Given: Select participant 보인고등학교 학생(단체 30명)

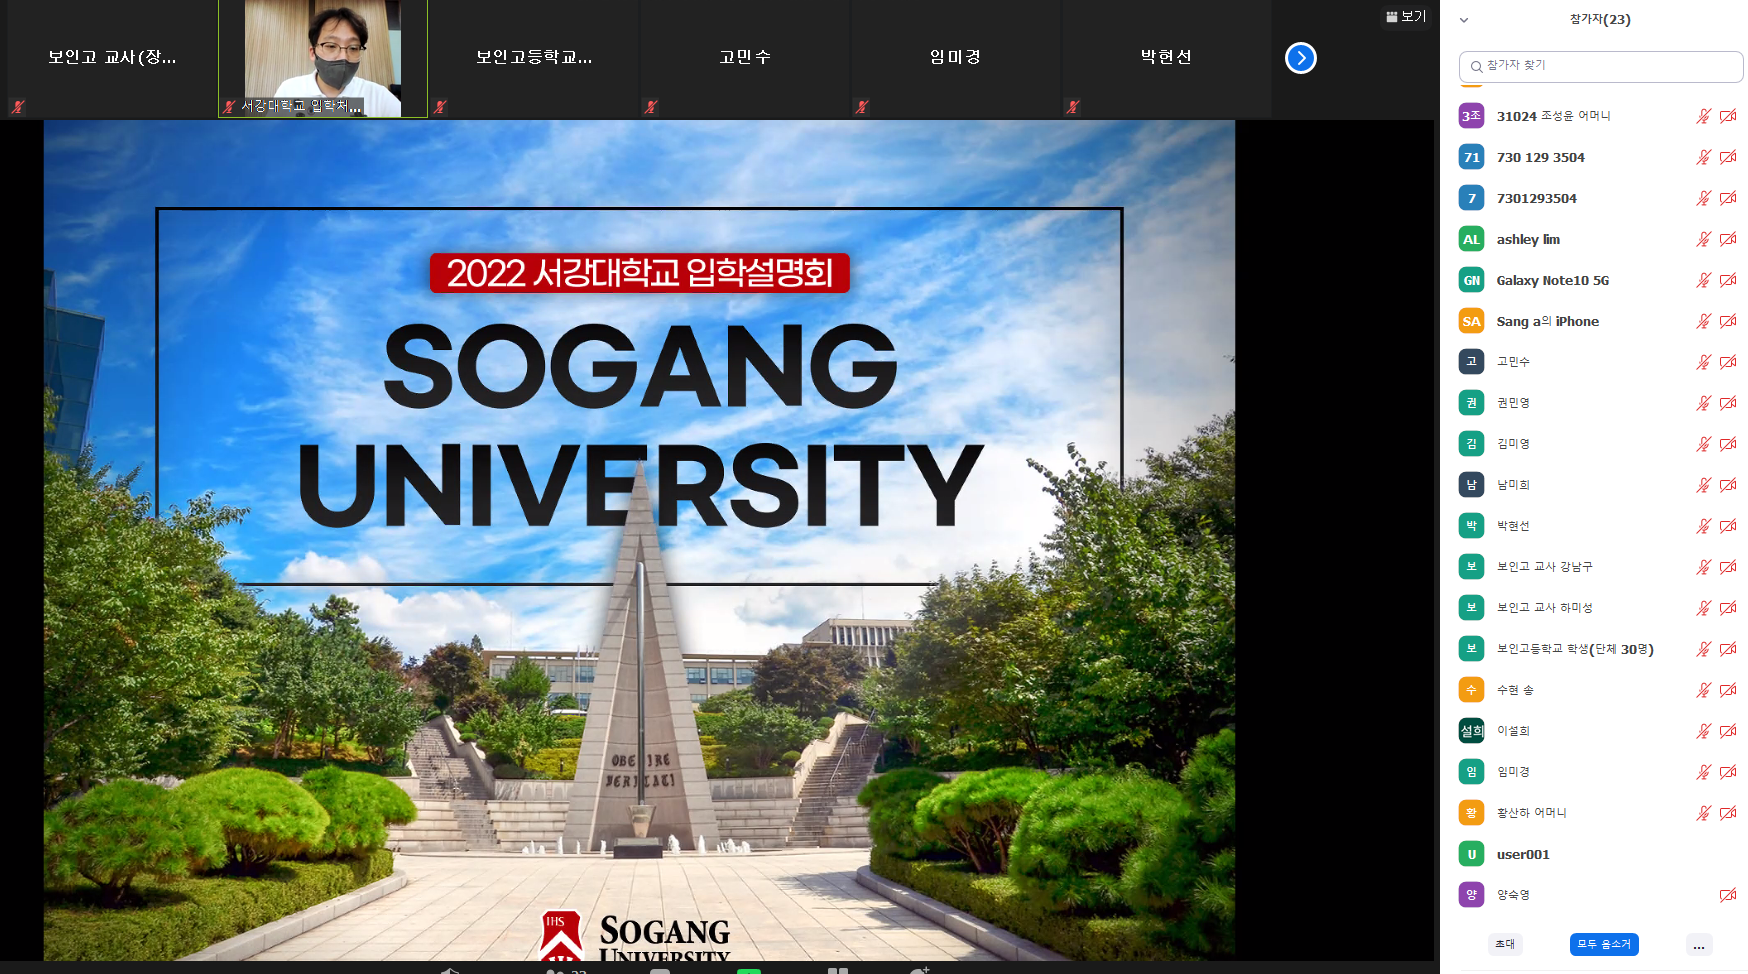Looking at the screenshot, I should coord(1575,649).
